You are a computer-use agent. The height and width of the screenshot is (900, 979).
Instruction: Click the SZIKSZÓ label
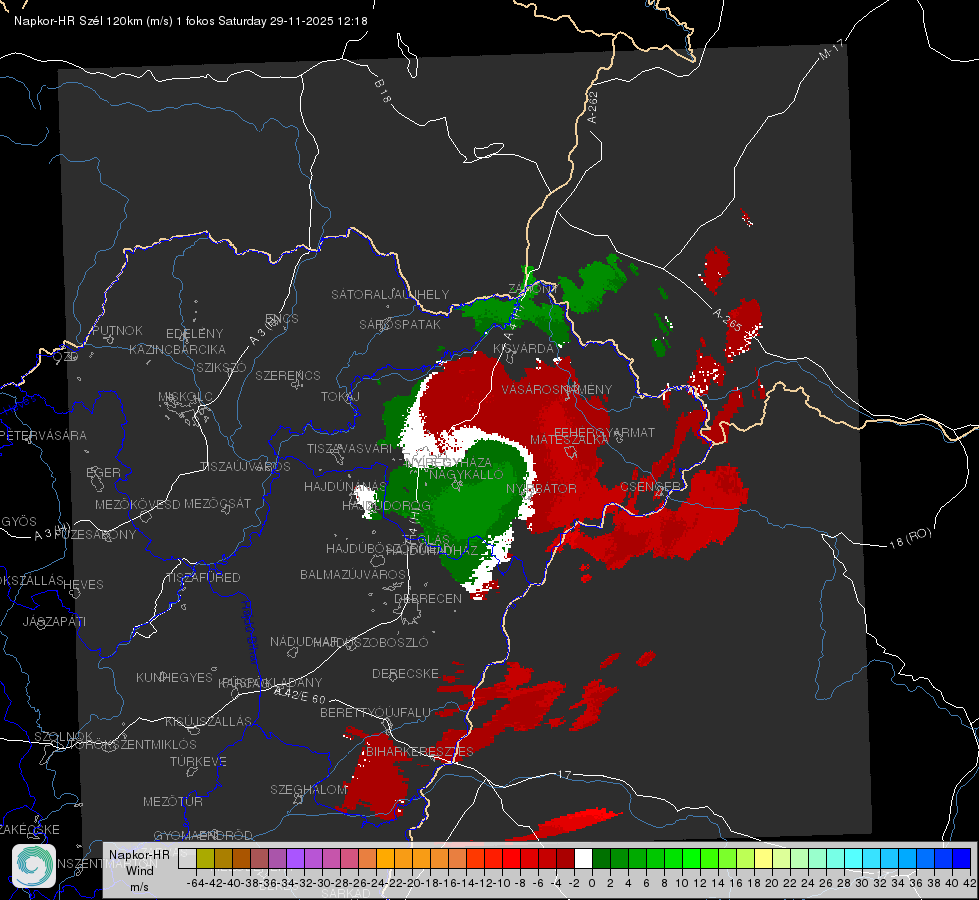click(221, 367)
